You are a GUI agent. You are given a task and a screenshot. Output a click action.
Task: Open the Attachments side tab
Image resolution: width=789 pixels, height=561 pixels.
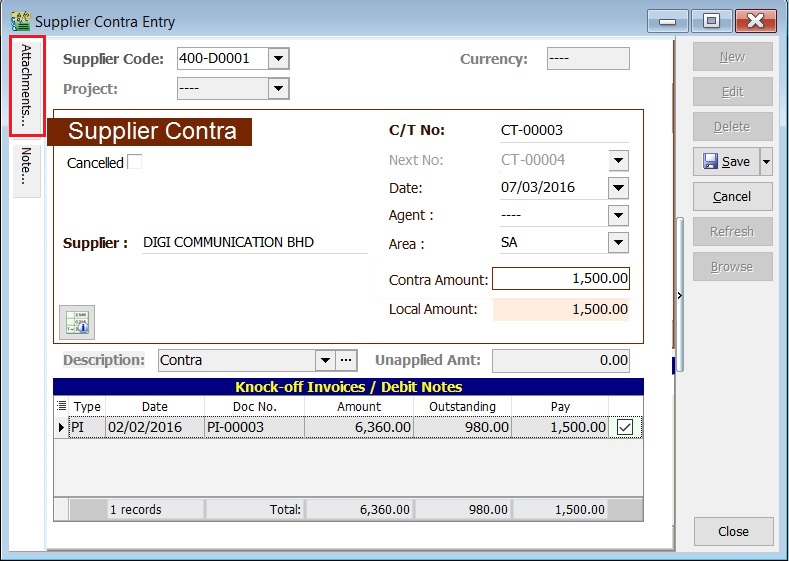(x=27, y=86)
